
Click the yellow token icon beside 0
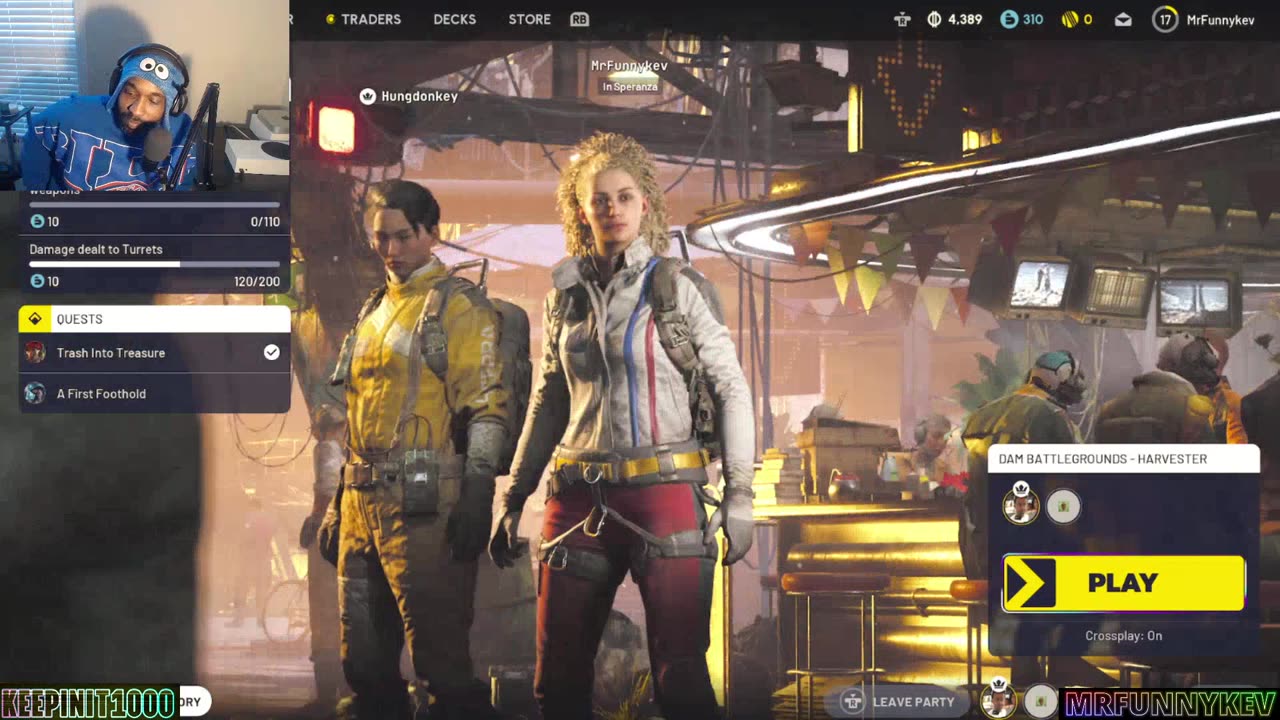tap(1069, 19)
